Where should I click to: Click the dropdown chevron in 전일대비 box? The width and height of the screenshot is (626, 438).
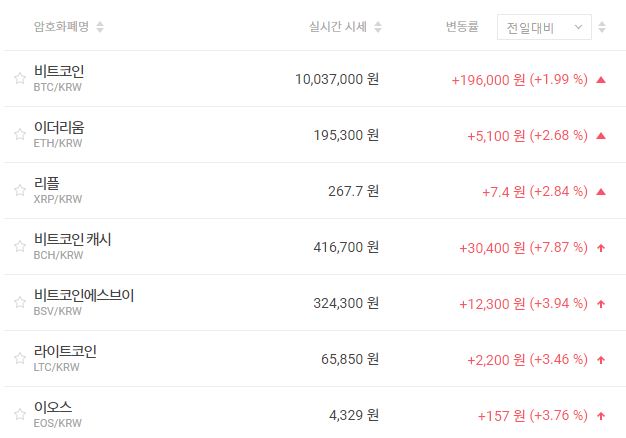coord(578,27)
